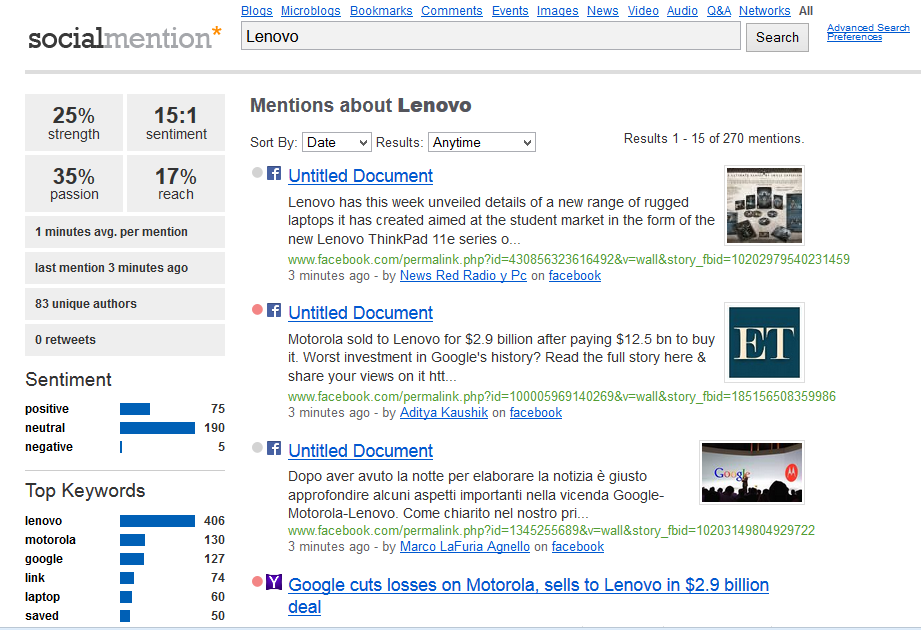Screen dimensions: 921x630
Task: Click the gray sentiment dot beside the Italian result
Action: pos(257,447)
